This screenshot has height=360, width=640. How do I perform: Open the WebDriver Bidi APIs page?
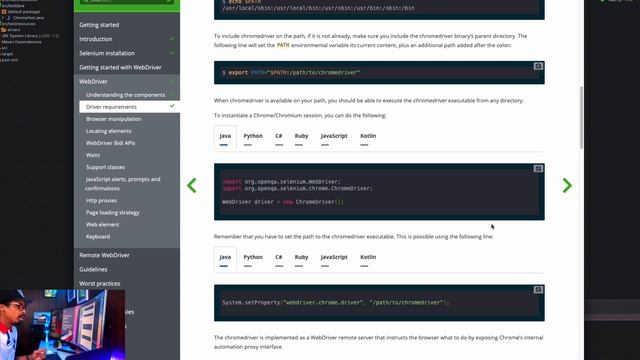(111, 143)
